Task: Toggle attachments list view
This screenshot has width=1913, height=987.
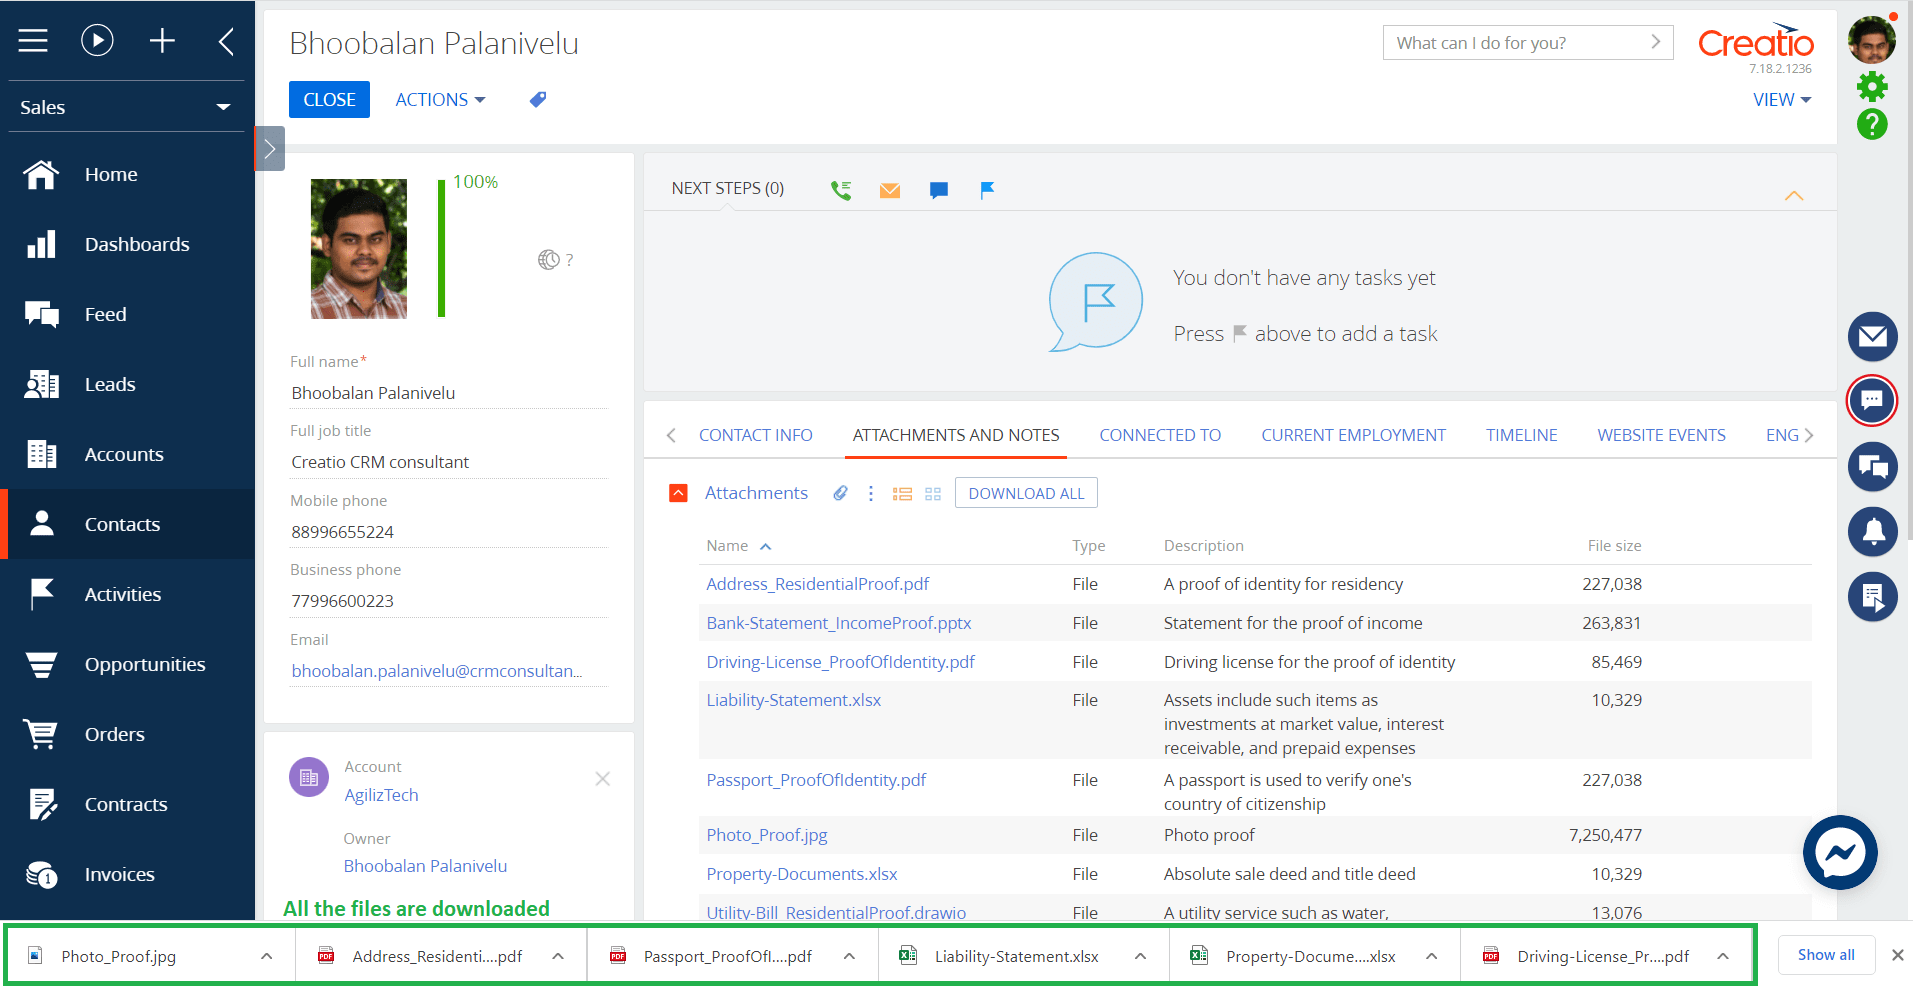Action: coord(902,493)
